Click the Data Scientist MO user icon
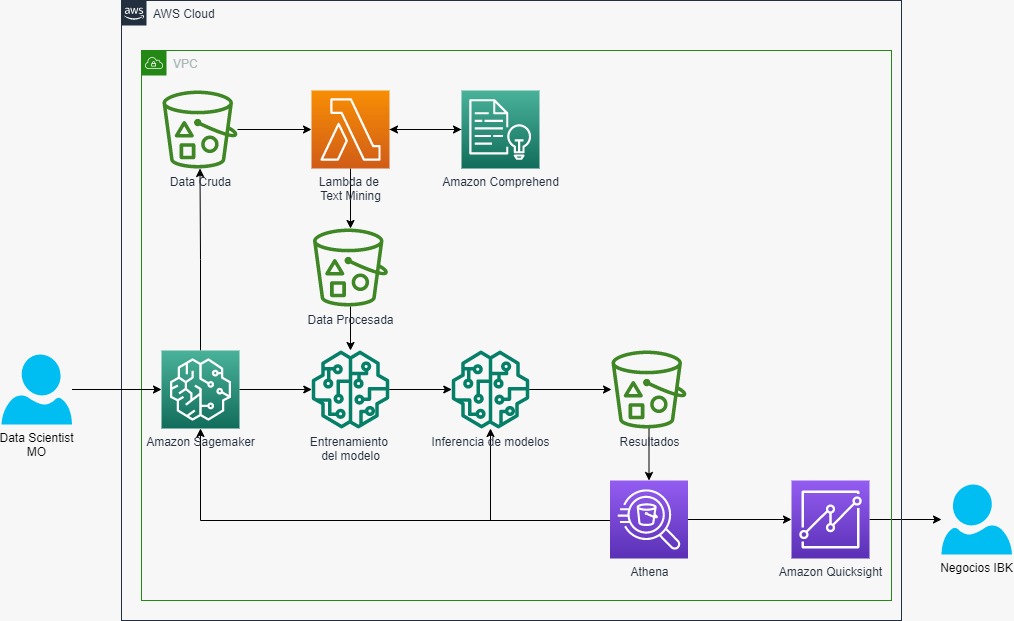Viewport: 1014px width, 621px height. click(x=37, y=389)
